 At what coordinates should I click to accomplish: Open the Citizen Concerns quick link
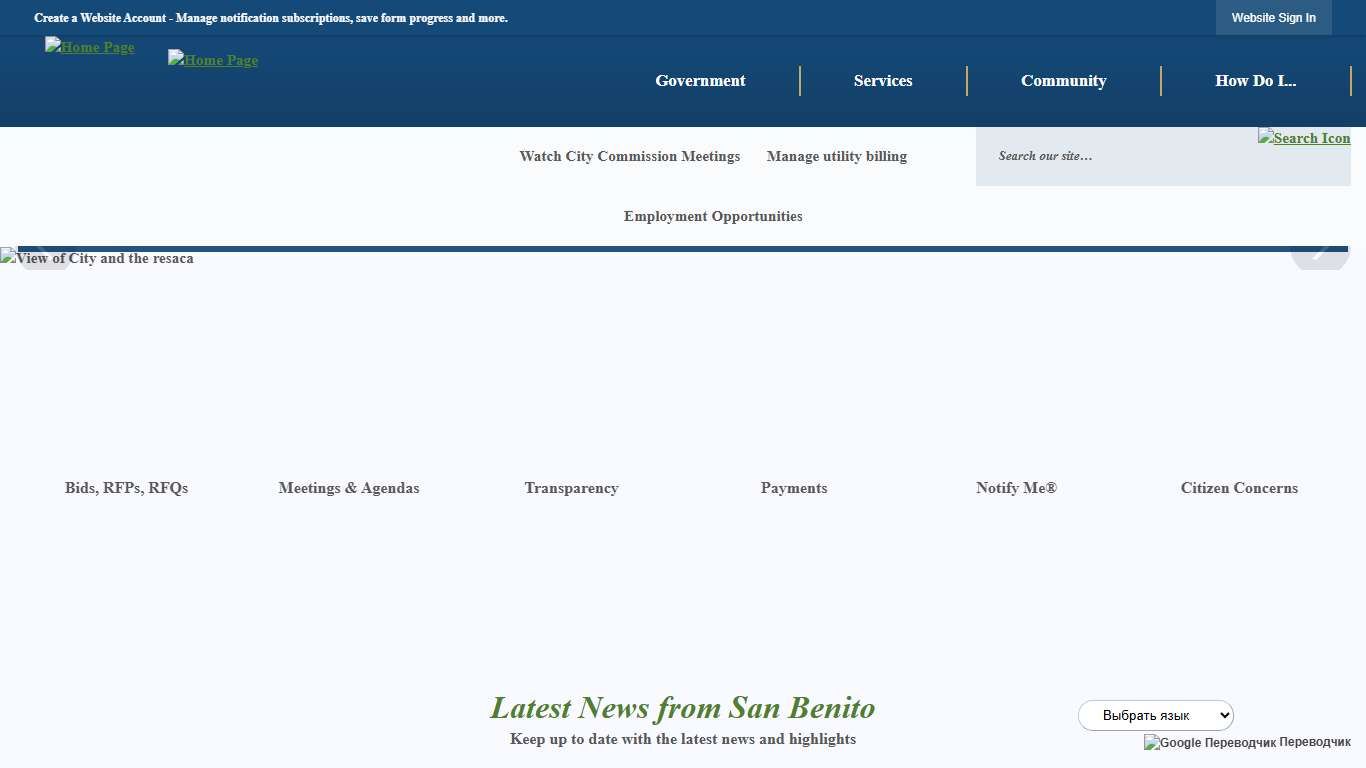1239,488
